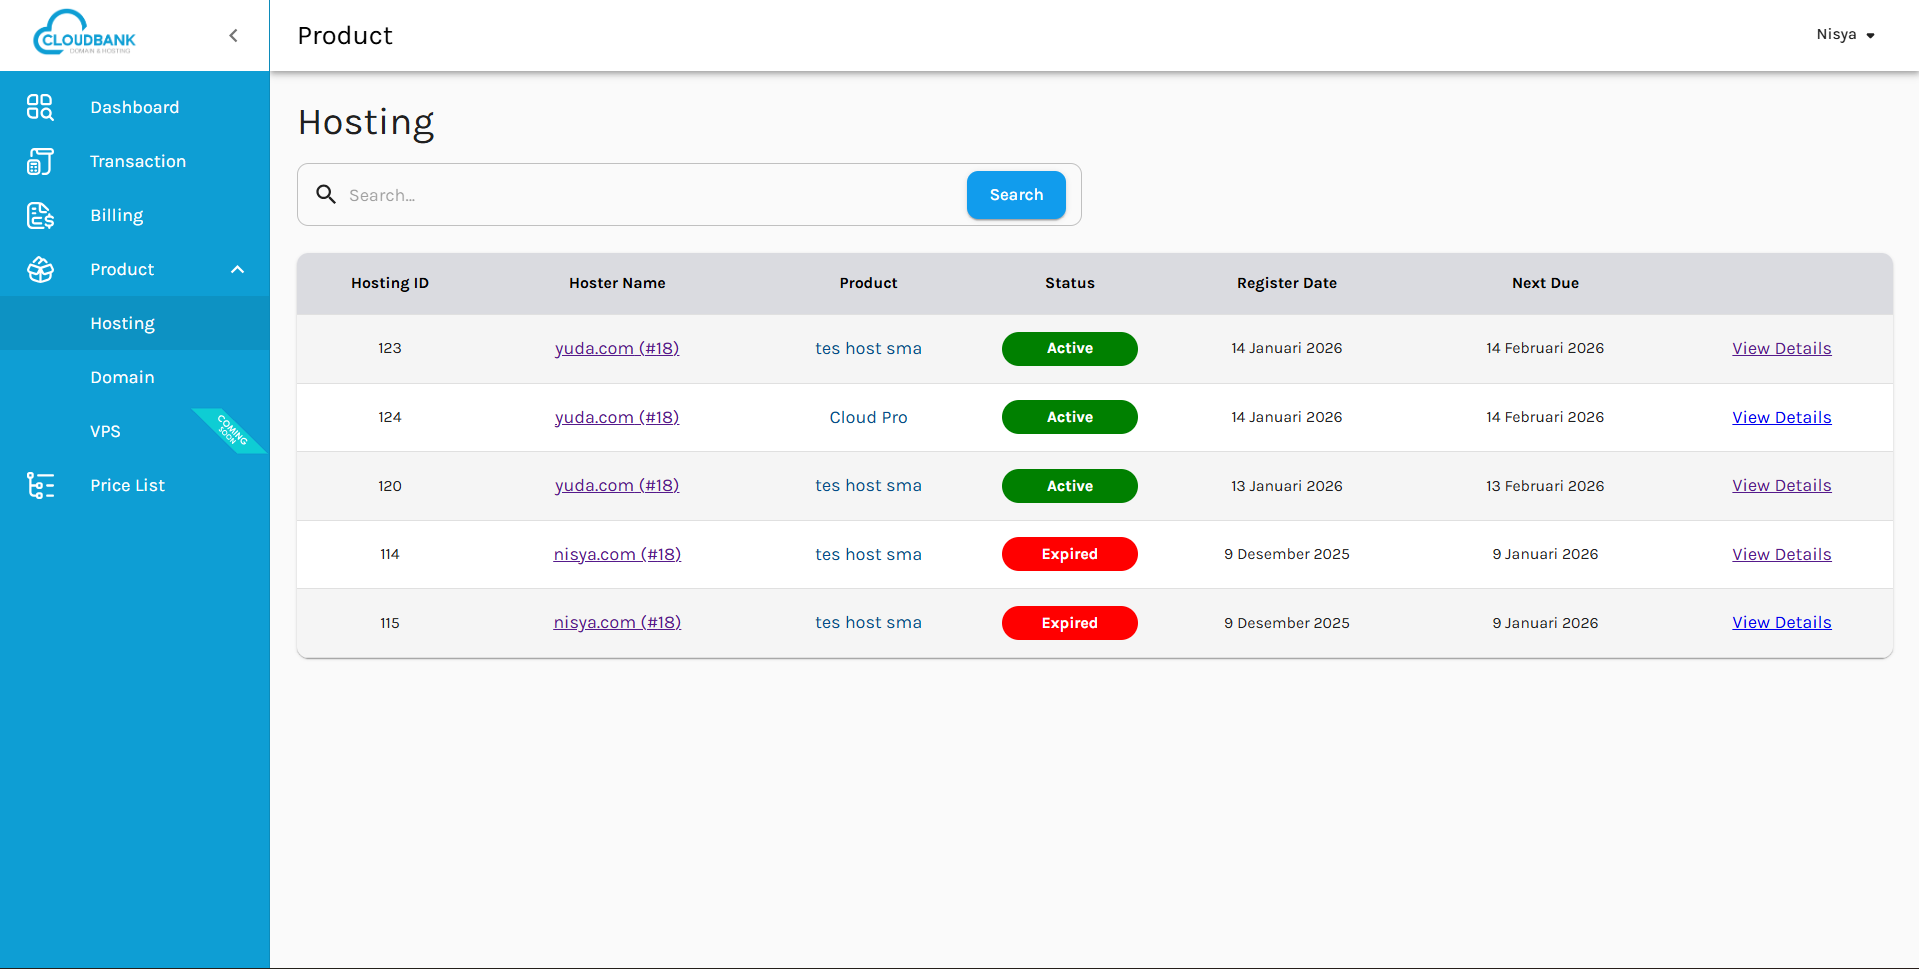Open yuda.com link for hosting 123

pyautogui.click(x=617, y=348)
